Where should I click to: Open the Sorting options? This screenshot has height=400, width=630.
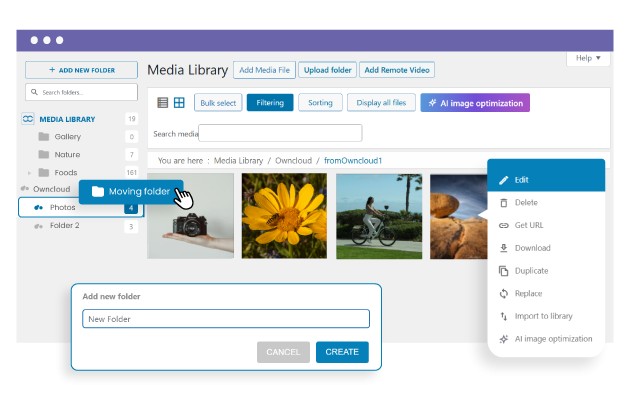coord(320,103)
